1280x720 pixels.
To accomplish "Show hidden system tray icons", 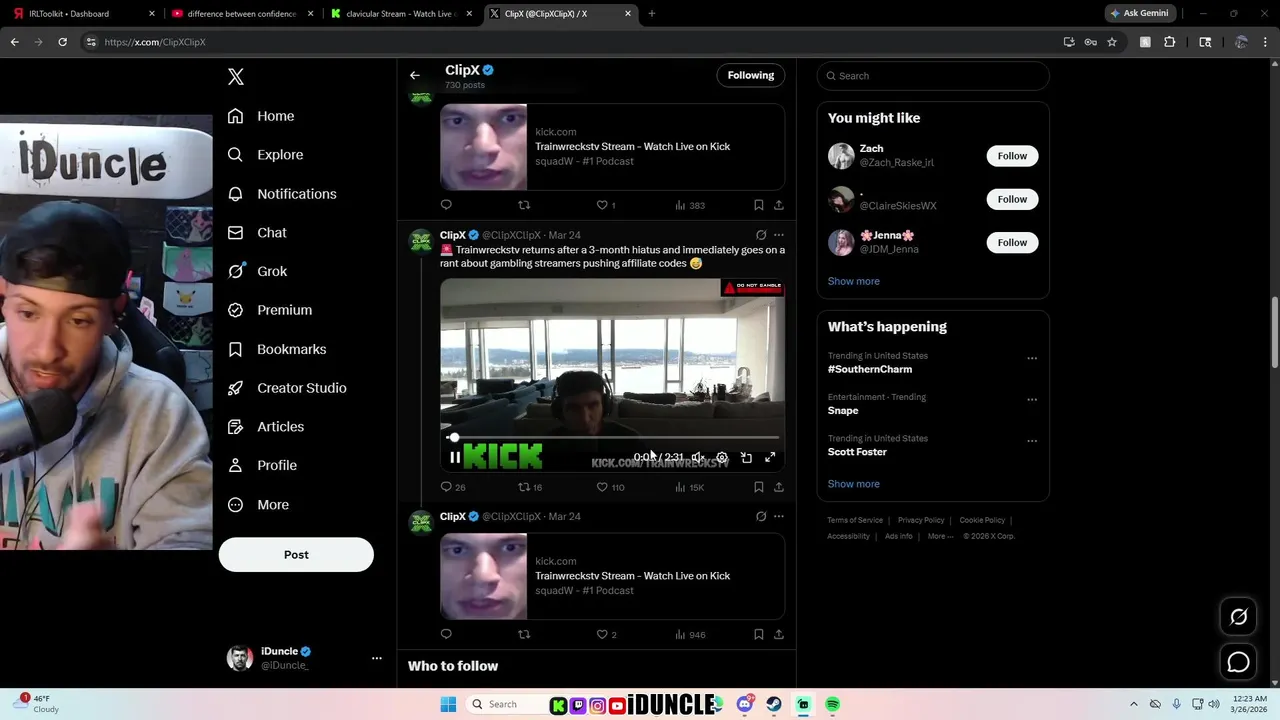I will pyautogui.click(x=1133, y=704).
